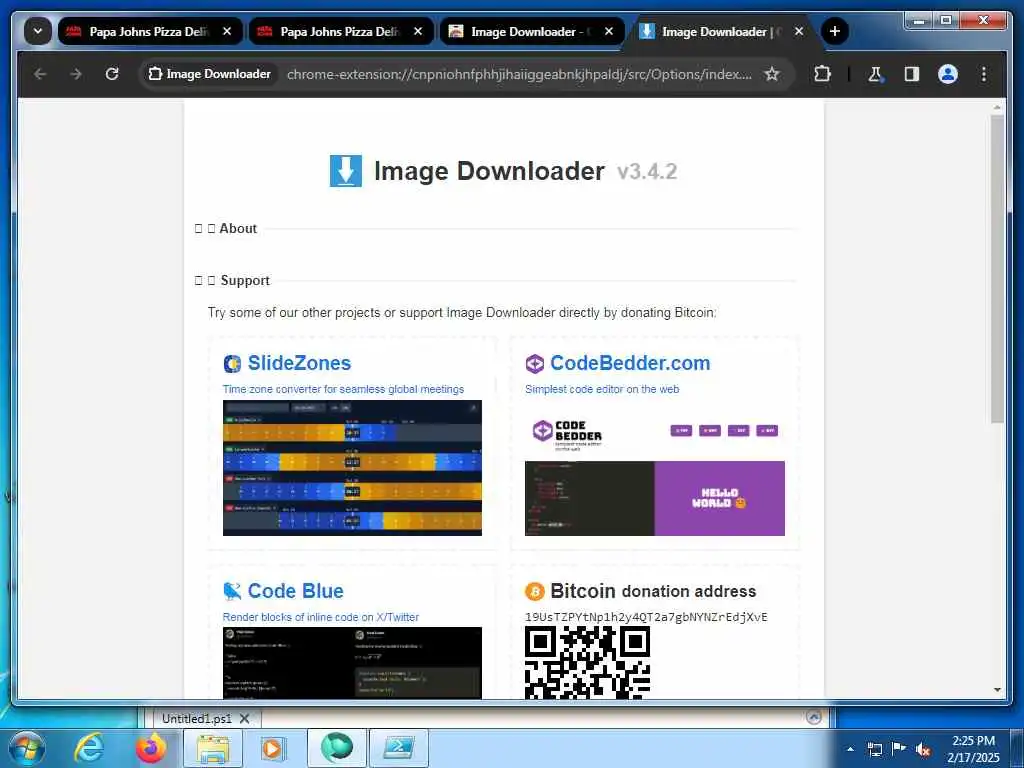Screen dimensions: 1024x768
Task: Toggle the side panel icon
Action: point(912,74)
